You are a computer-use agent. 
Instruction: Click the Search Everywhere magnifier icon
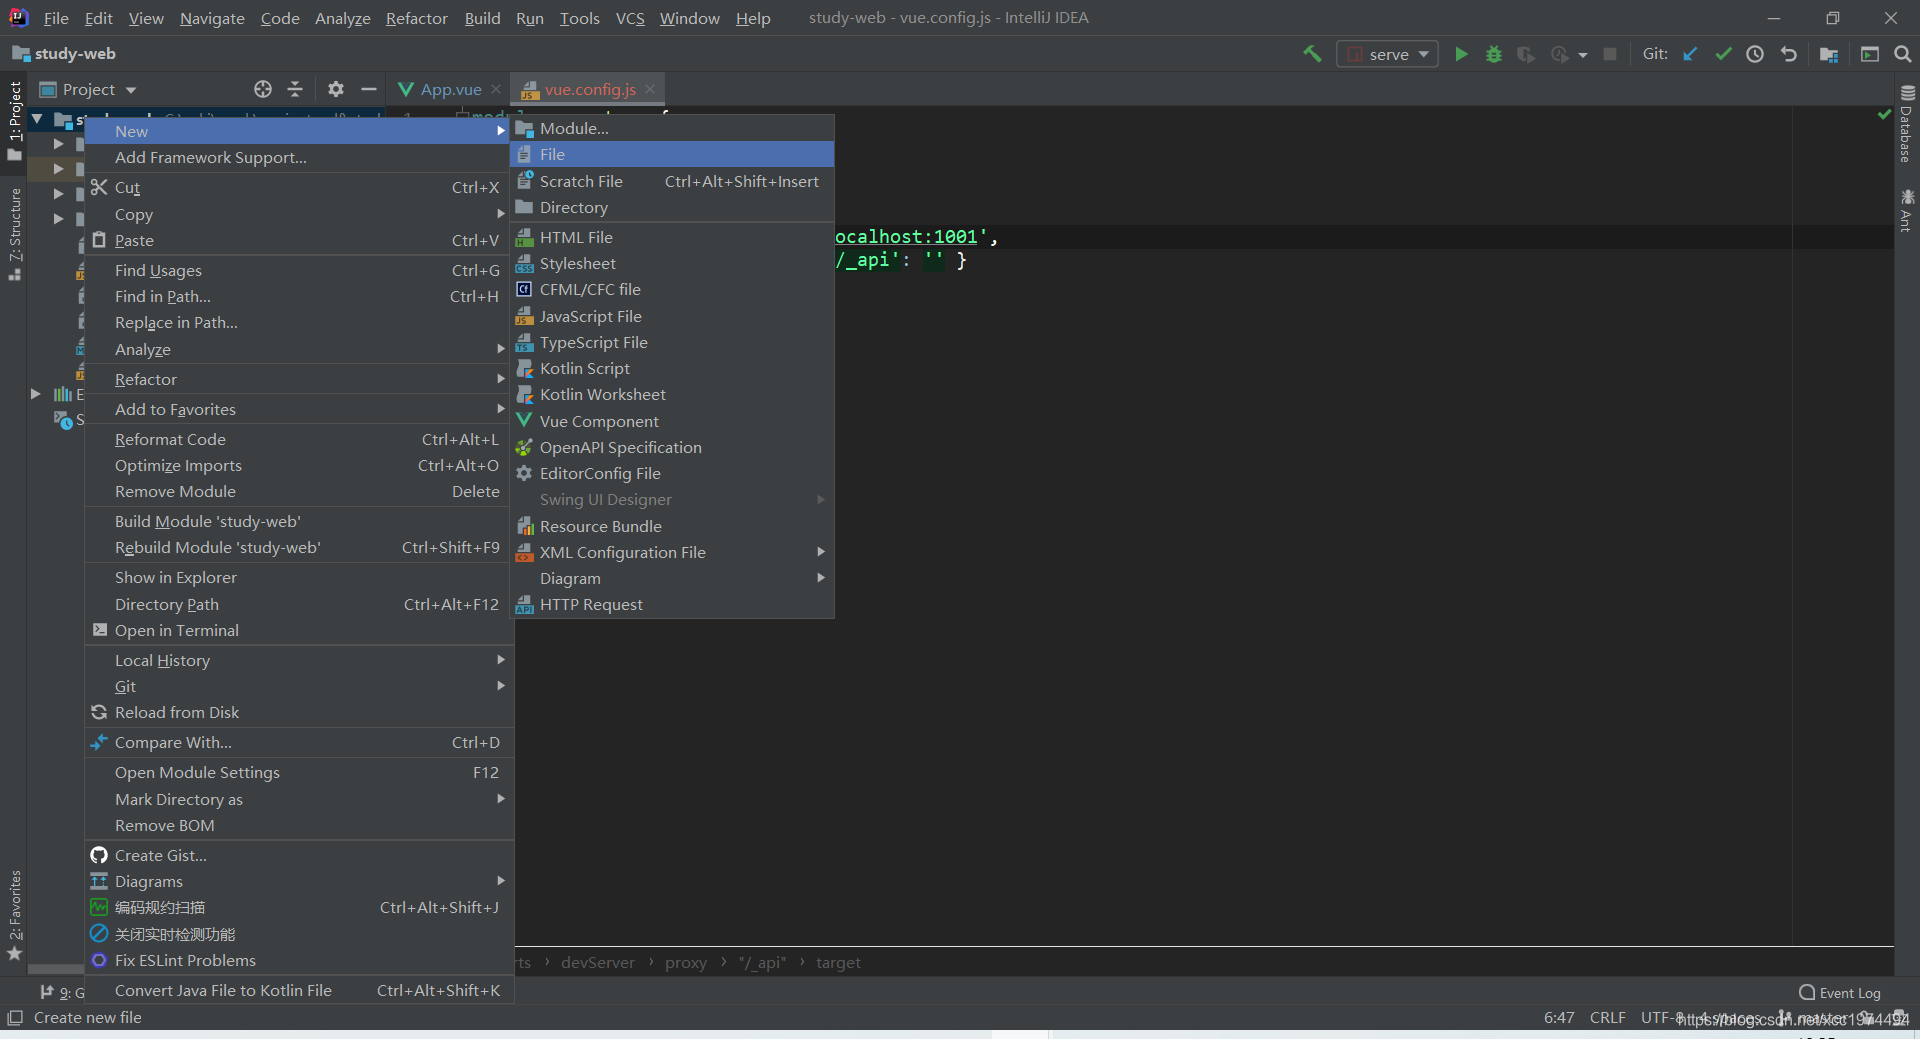click(x=1903, y=54)
